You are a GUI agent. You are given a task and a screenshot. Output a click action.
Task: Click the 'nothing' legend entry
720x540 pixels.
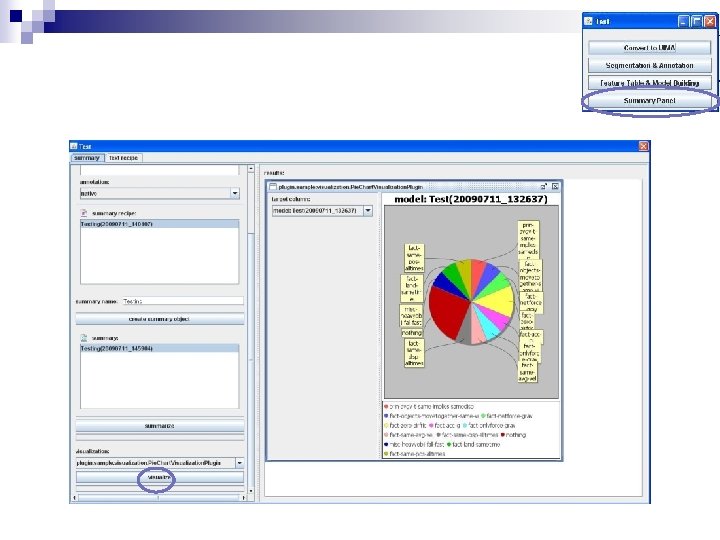[x=513, y=435]
